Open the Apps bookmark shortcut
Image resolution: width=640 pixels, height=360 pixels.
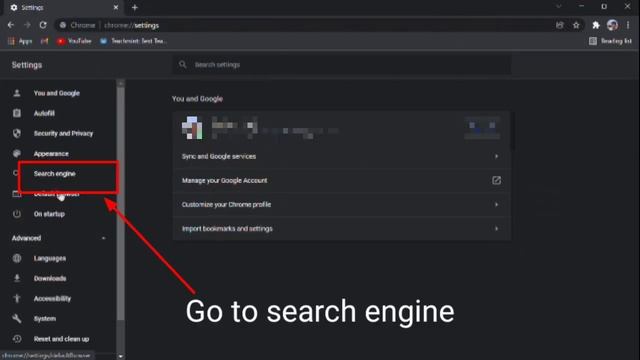point(20,41)
